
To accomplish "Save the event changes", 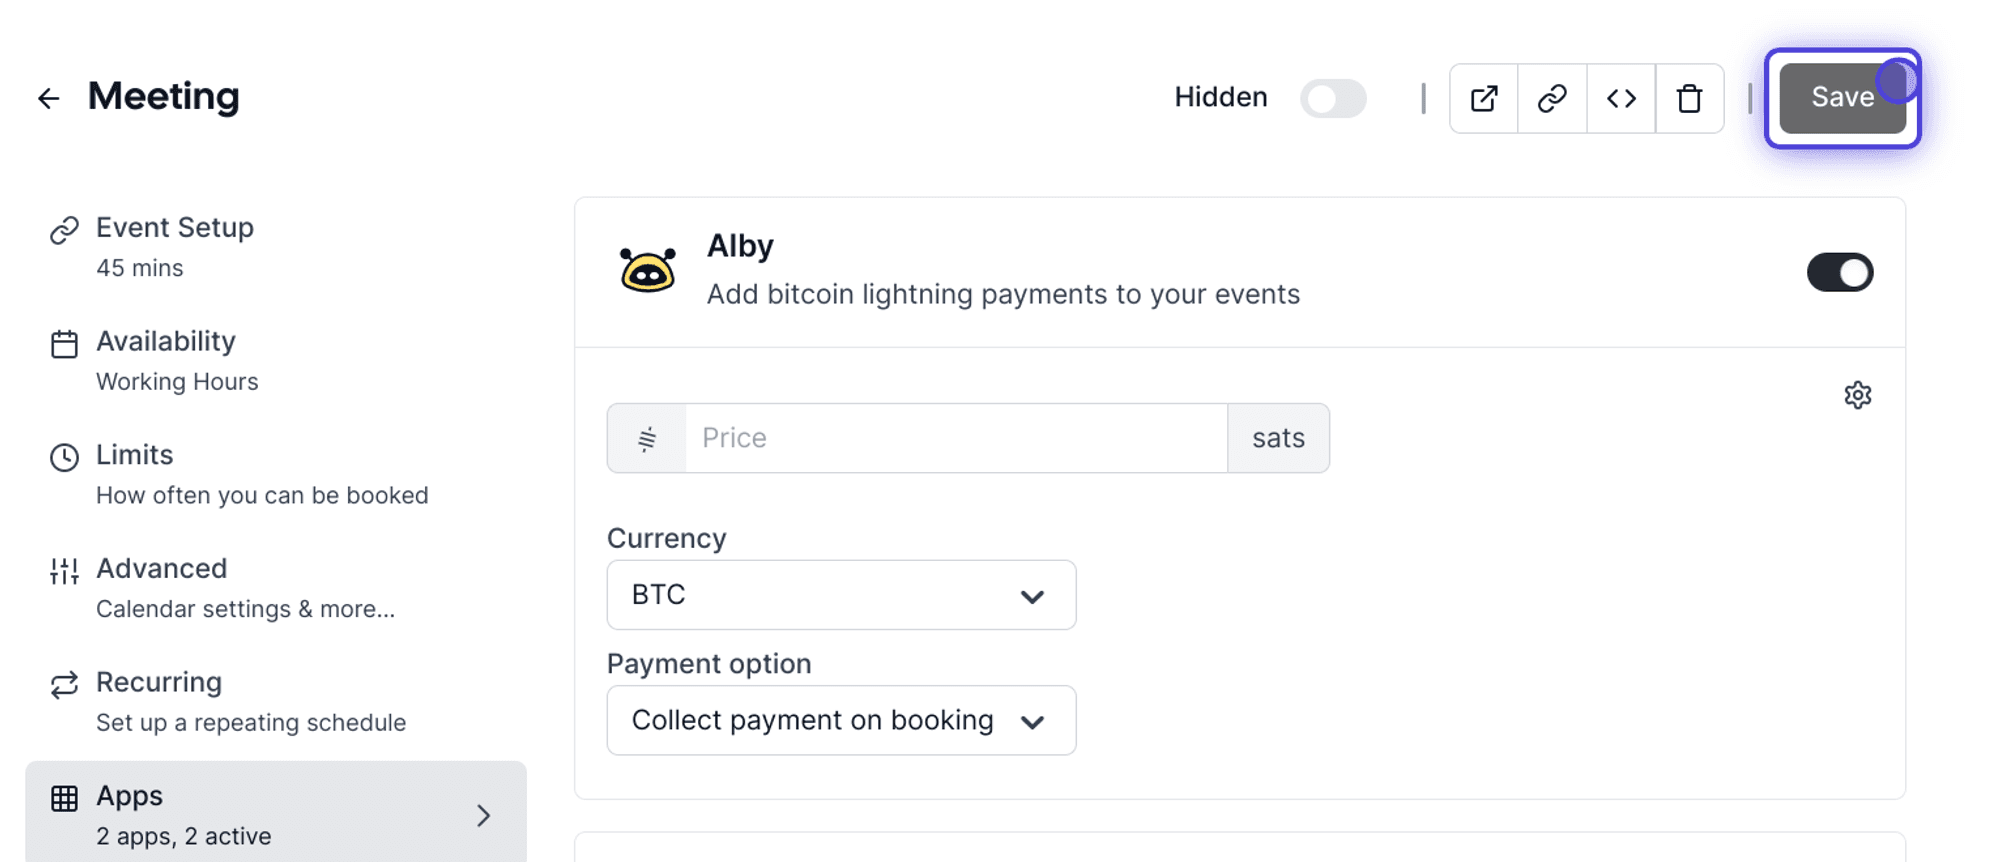I will point(1842,98).
